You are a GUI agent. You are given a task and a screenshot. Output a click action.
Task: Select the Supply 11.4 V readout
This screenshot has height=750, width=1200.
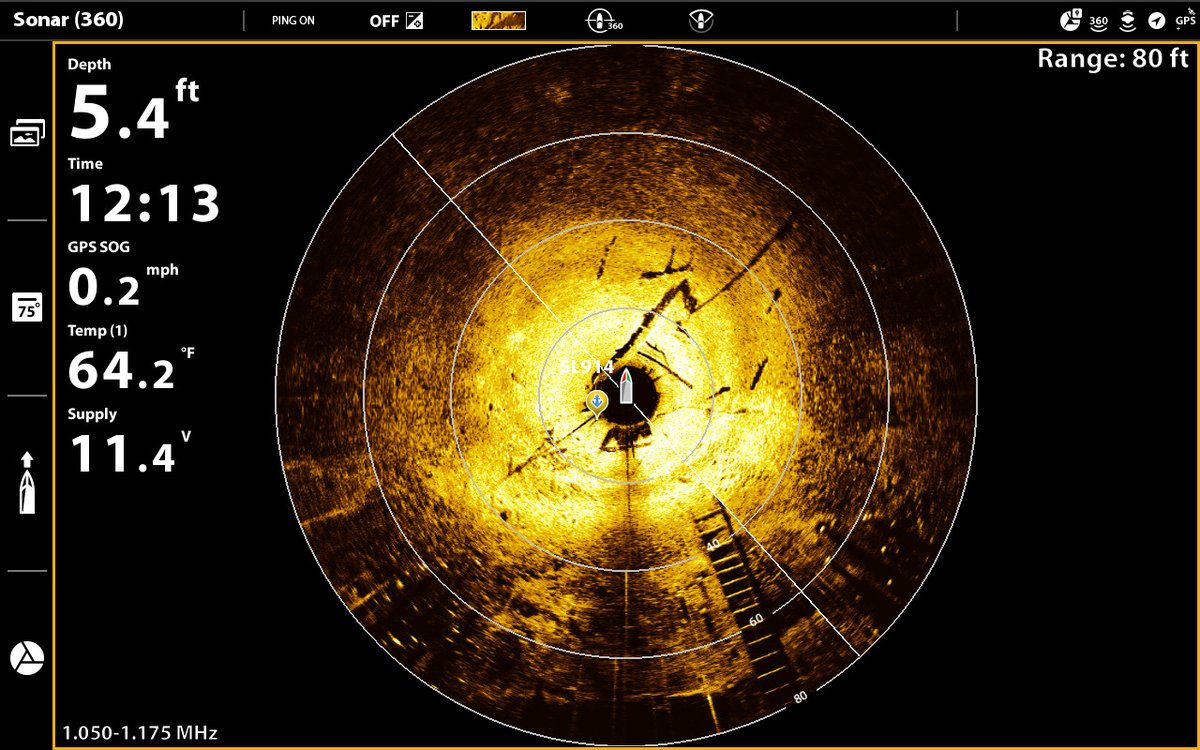pyautogui.click(x=129, y=440)
